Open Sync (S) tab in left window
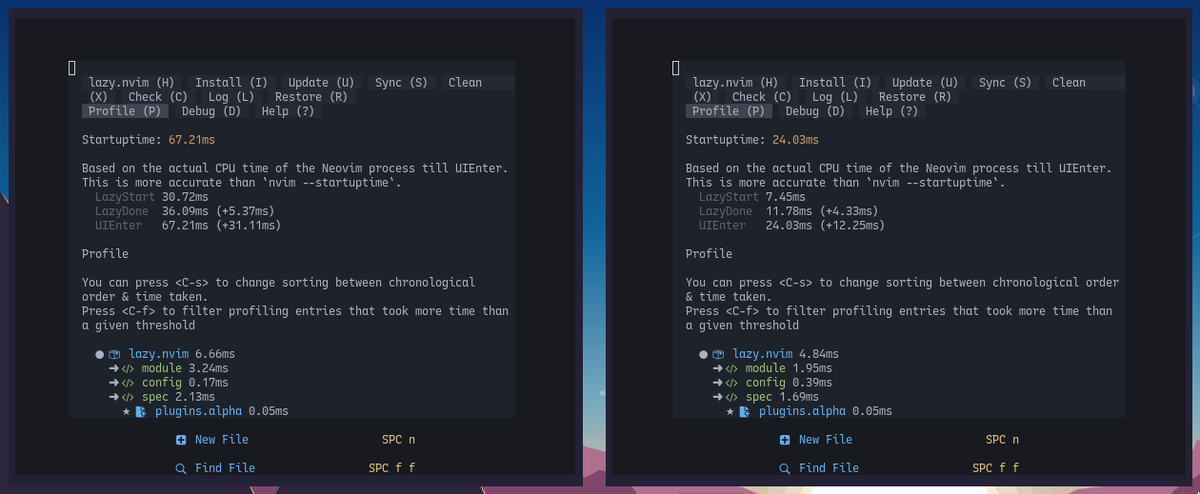1200x494 pixels. point(401,83)
